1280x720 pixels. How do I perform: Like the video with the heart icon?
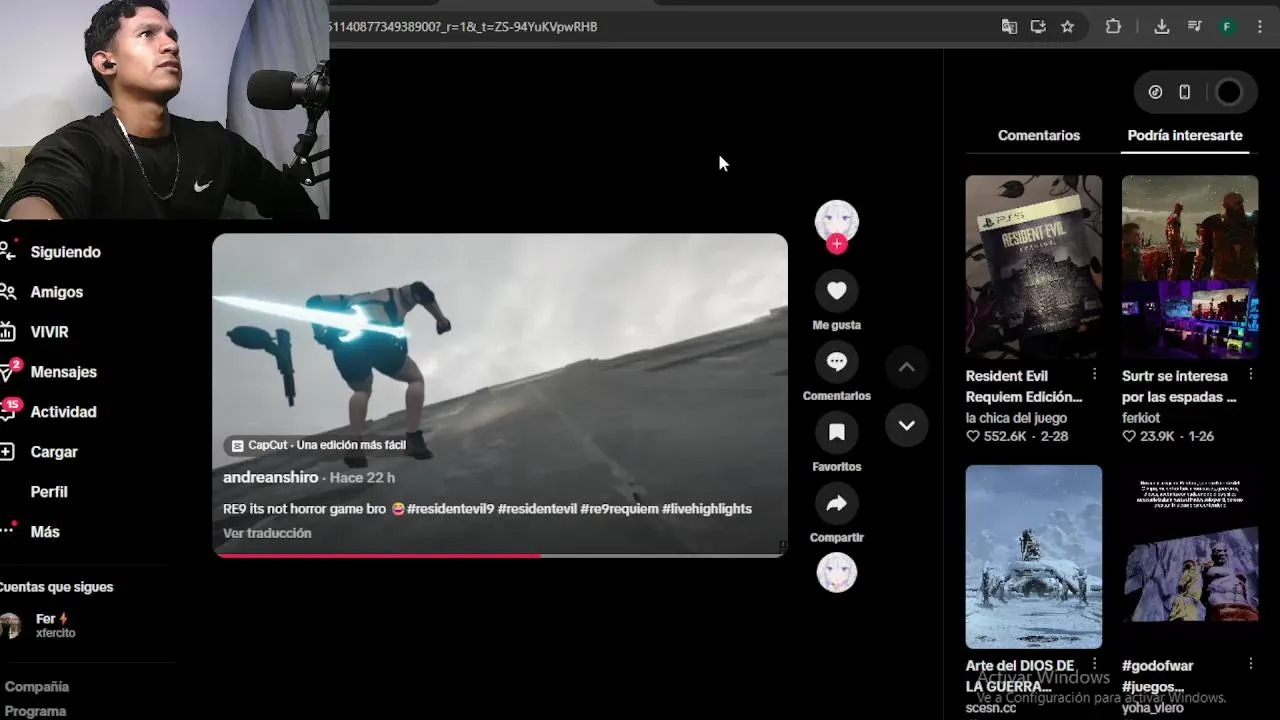click(837, 290)
